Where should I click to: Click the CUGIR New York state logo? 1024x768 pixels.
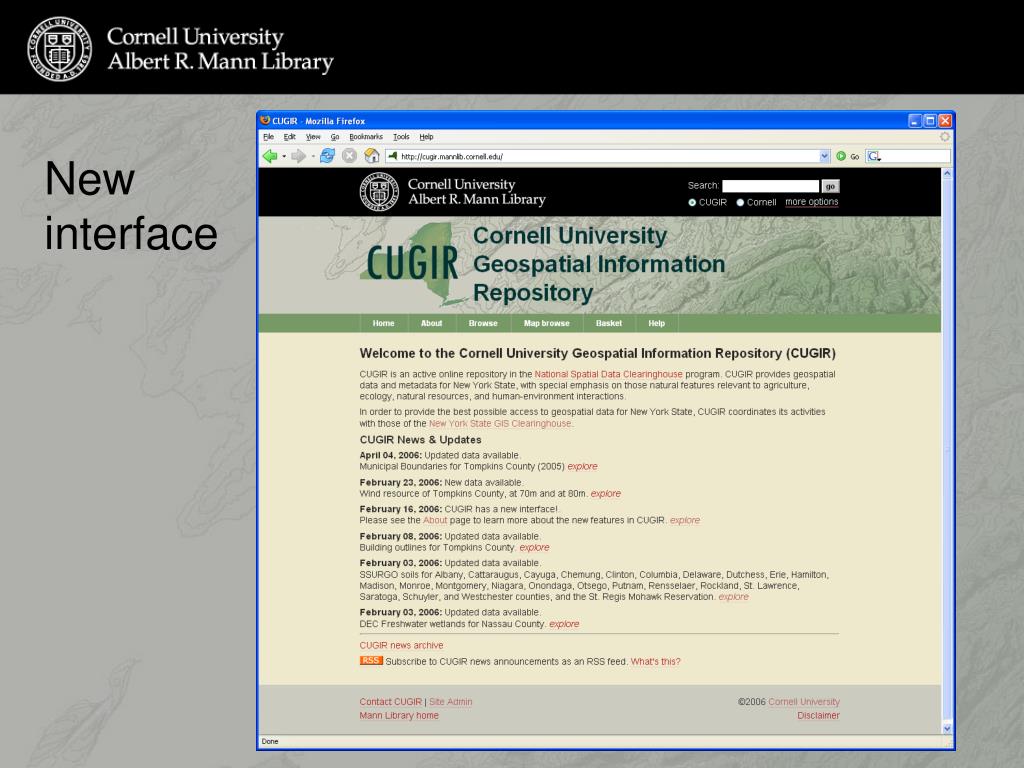[413, 264]
